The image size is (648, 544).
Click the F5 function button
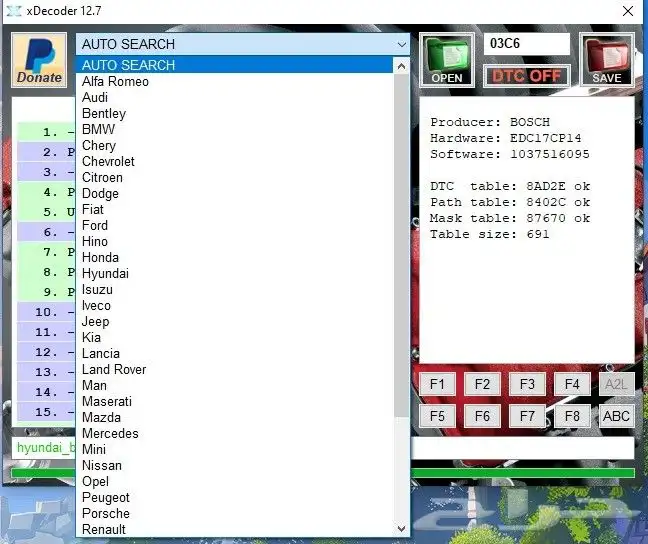(437, 416)
